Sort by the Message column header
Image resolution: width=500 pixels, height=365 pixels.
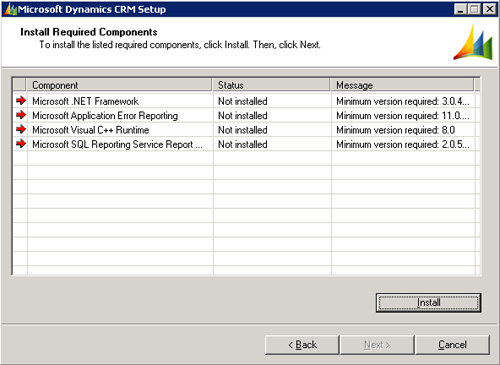(402, 85)
